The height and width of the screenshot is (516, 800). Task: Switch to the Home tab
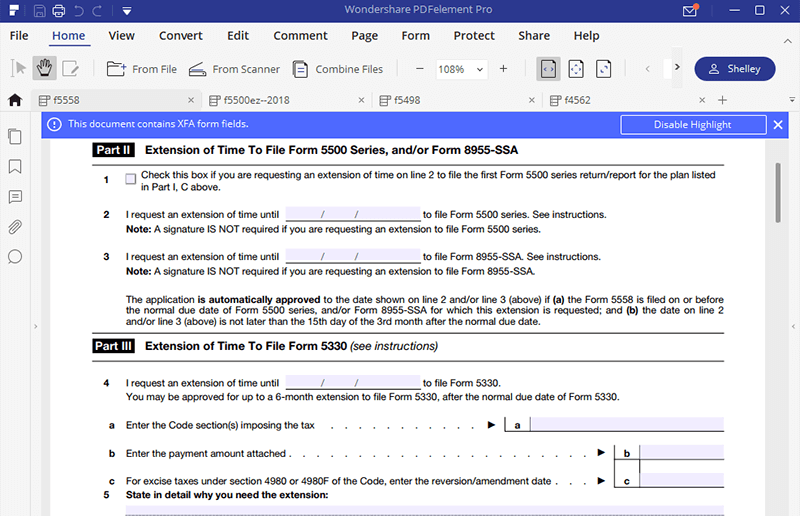(x=68, y=36)
